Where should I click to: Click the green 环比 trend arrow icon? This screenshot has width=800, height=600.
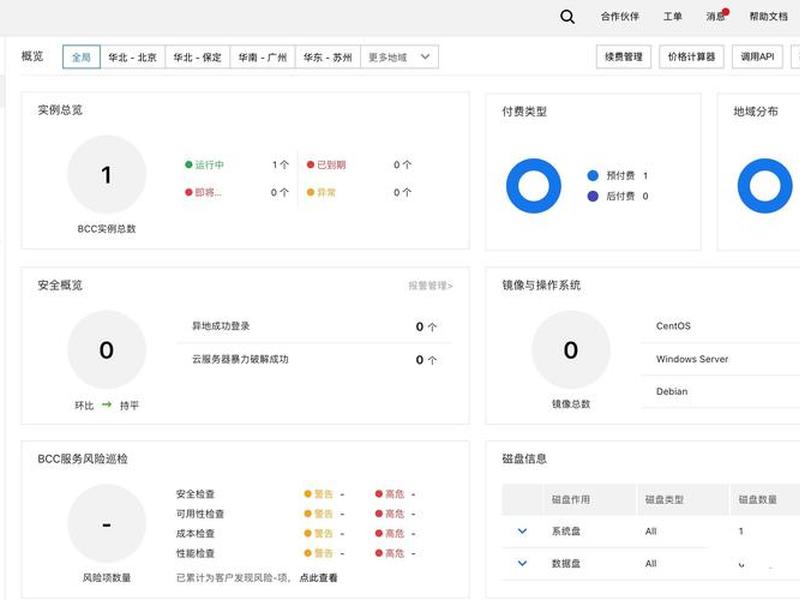click(x=107, y=405)
